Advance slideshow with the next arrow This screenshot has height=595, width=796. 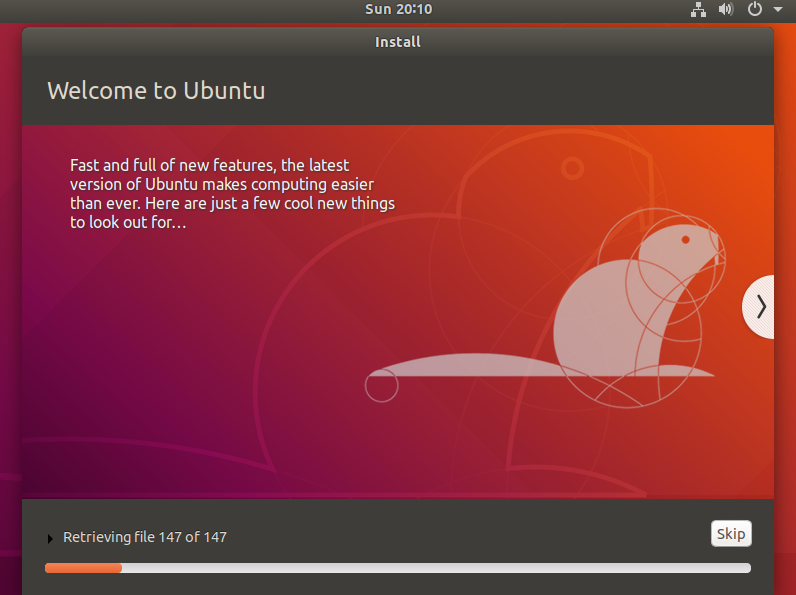[759, 307]
